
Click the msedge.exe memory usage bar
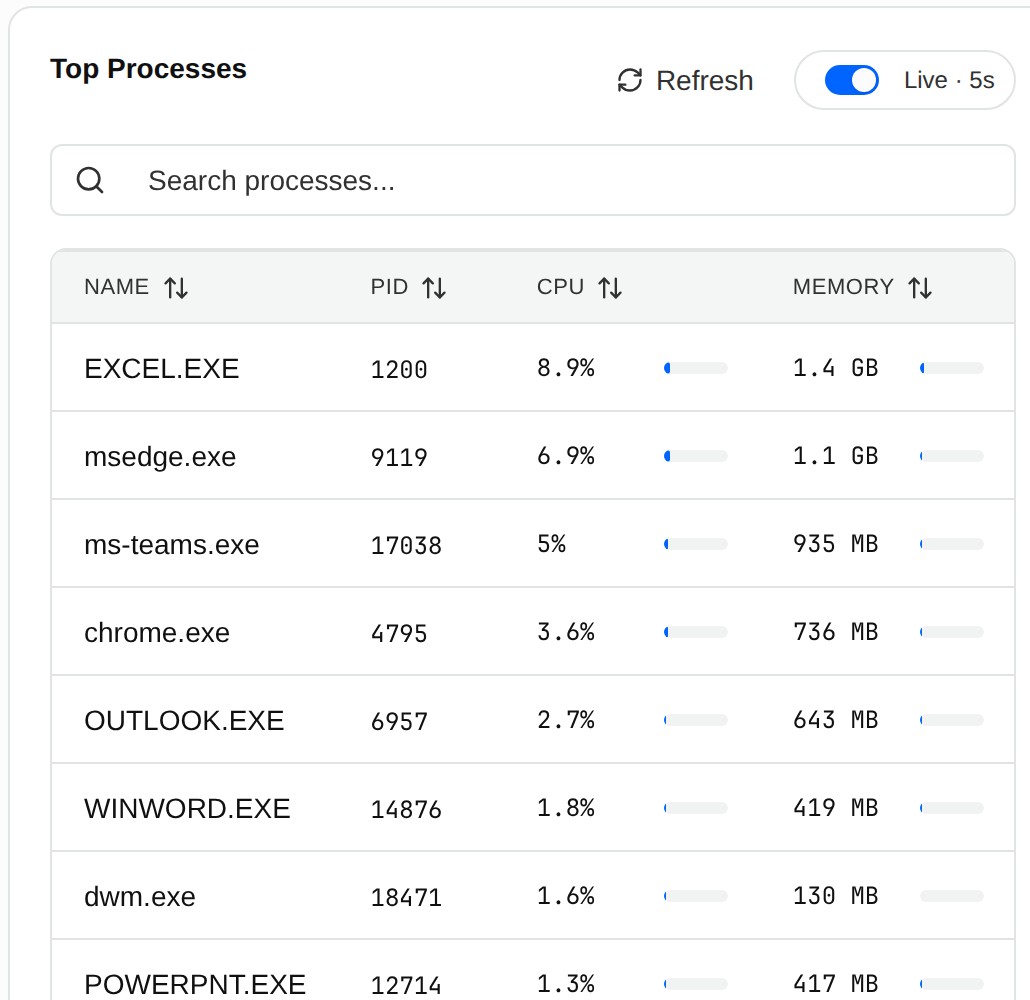click(x=952, y=456)
